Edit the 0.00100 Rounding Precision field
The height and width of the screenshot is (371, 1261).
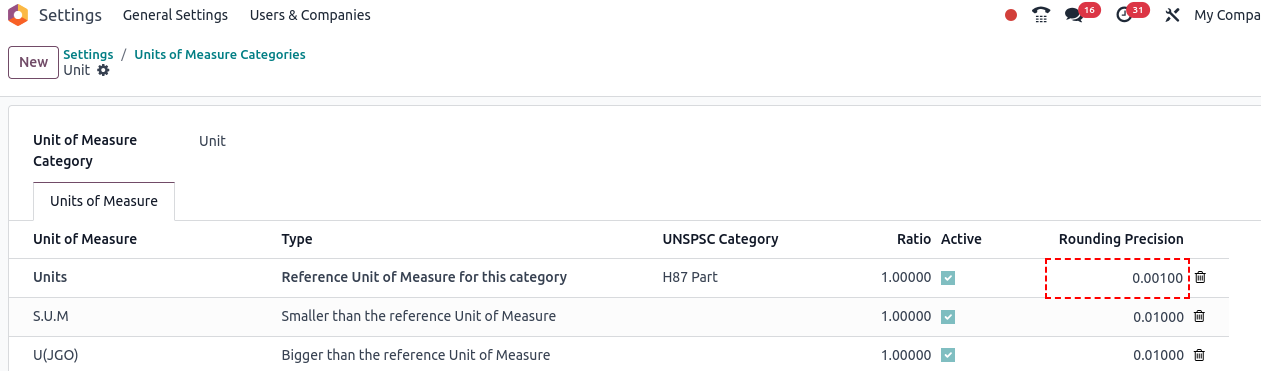point(1117,278)
